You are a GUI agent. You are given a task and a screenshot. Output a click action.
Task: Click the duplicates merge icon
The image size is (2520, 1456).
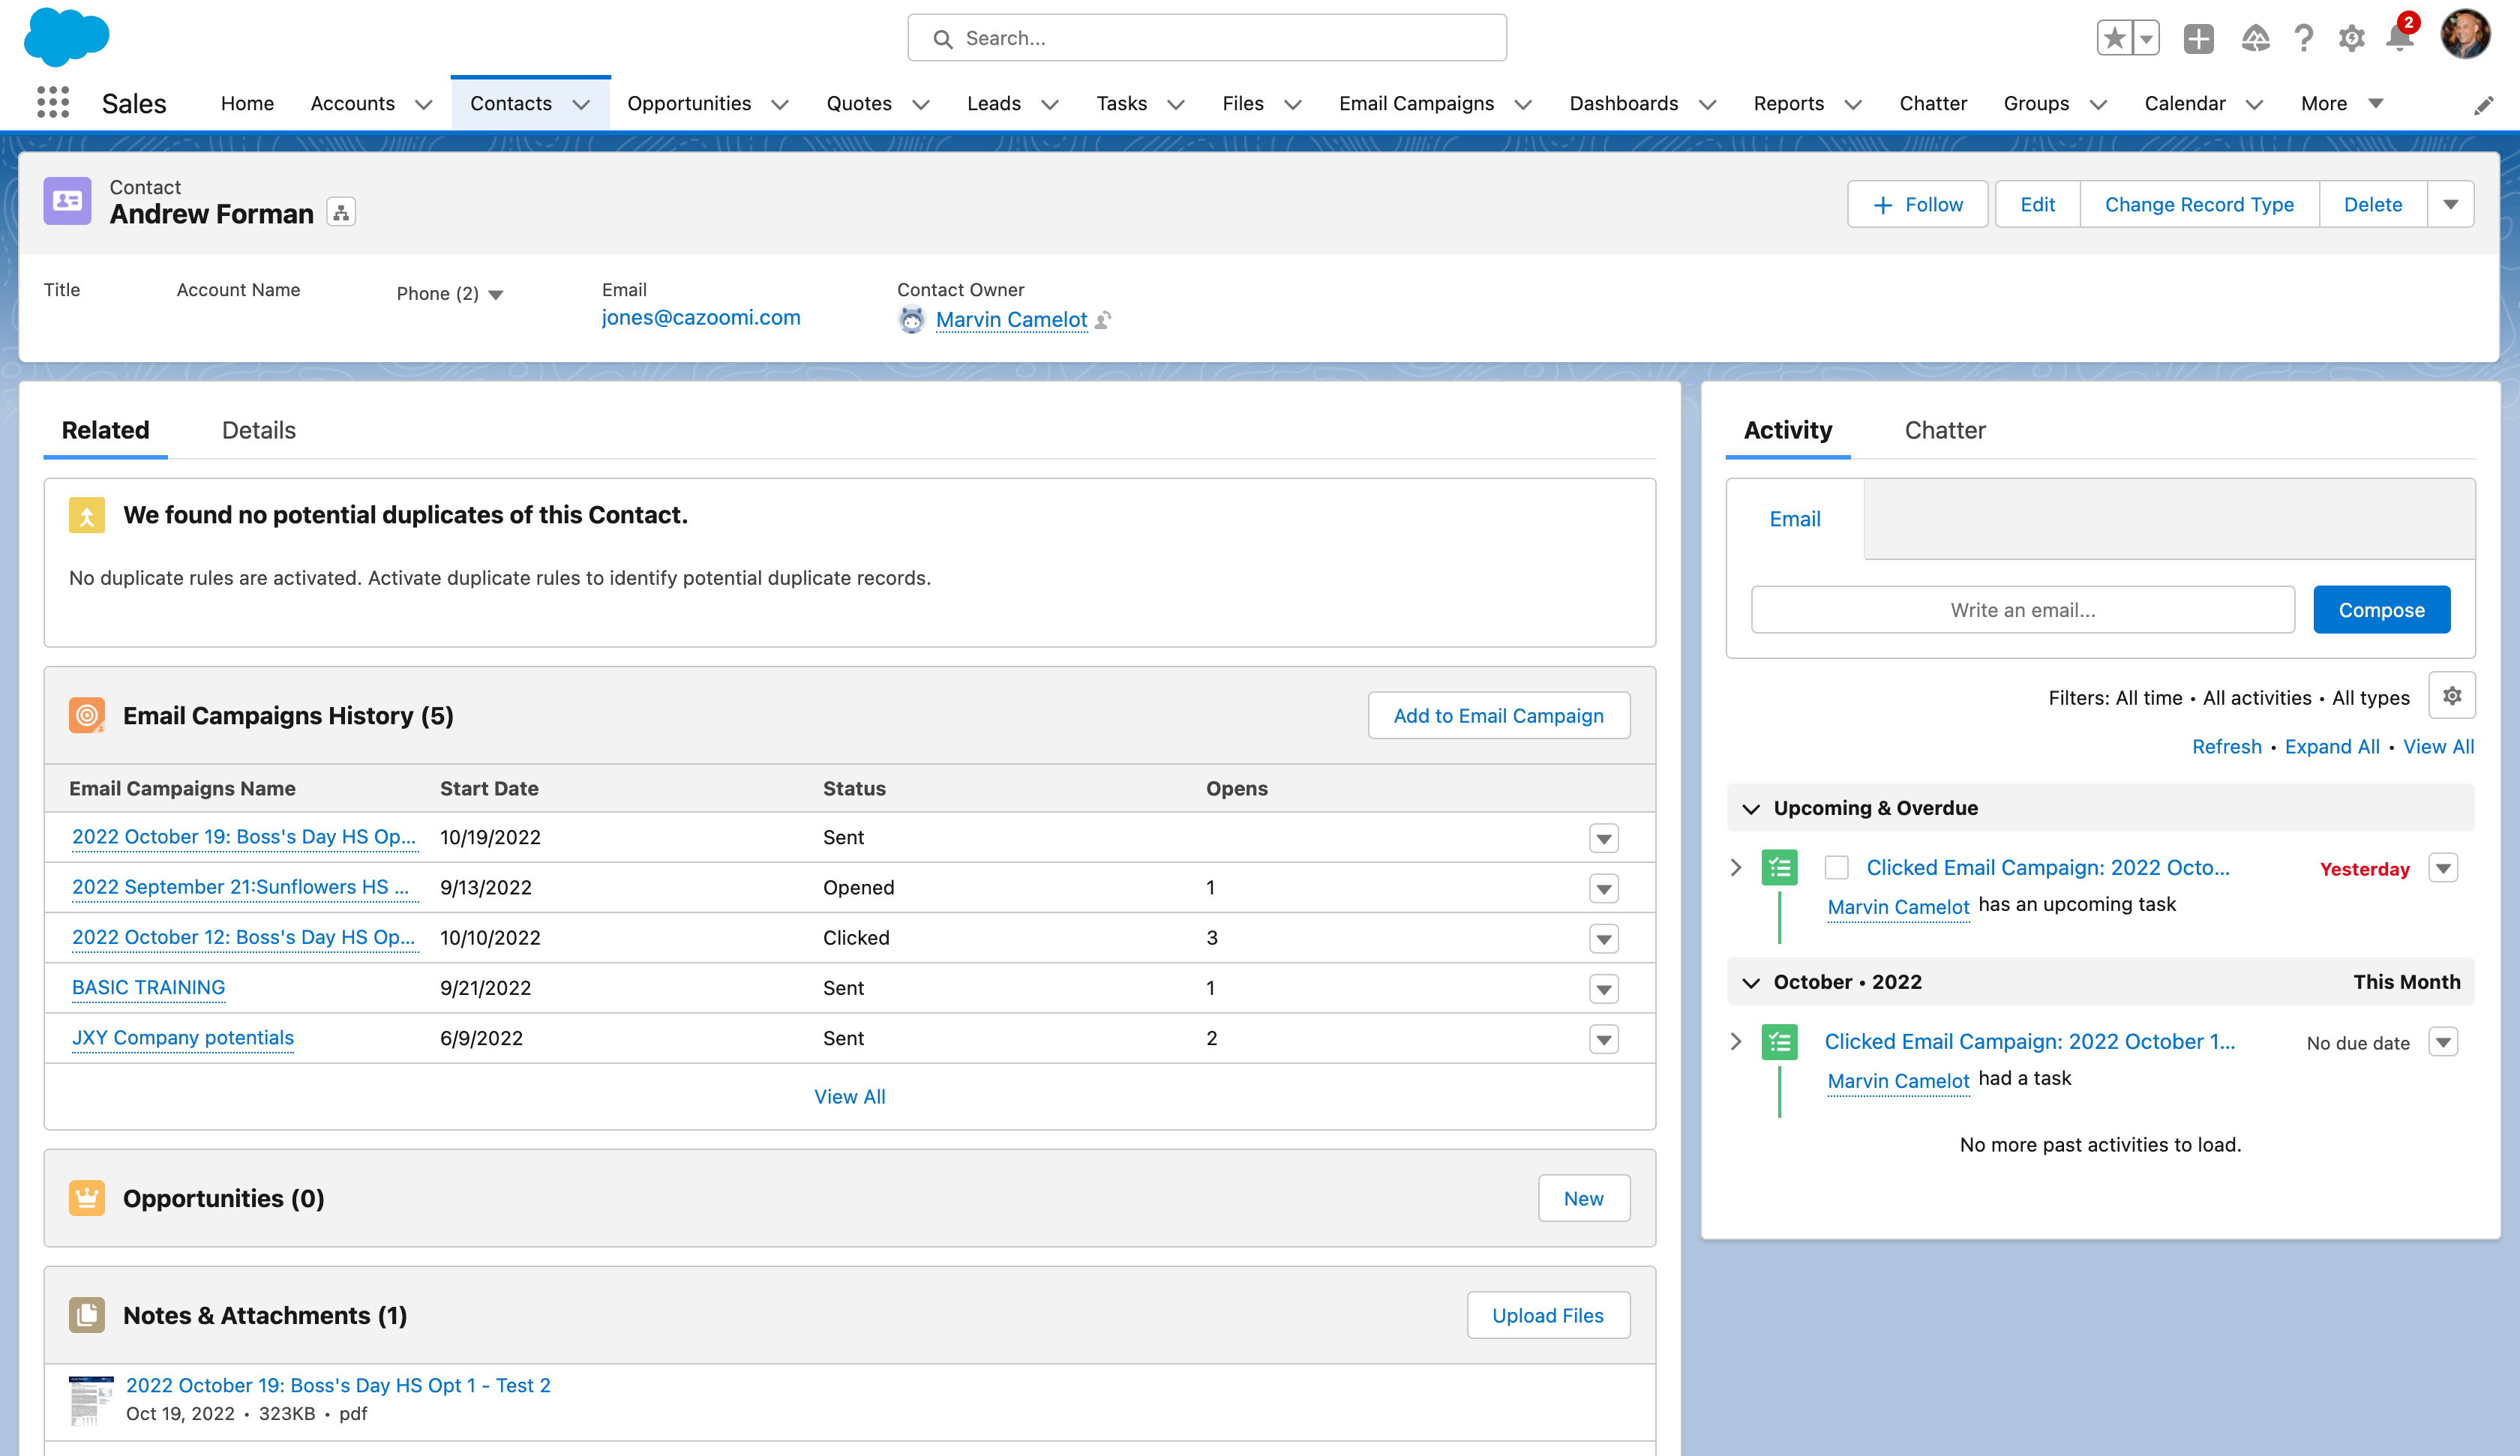[87, 515]
